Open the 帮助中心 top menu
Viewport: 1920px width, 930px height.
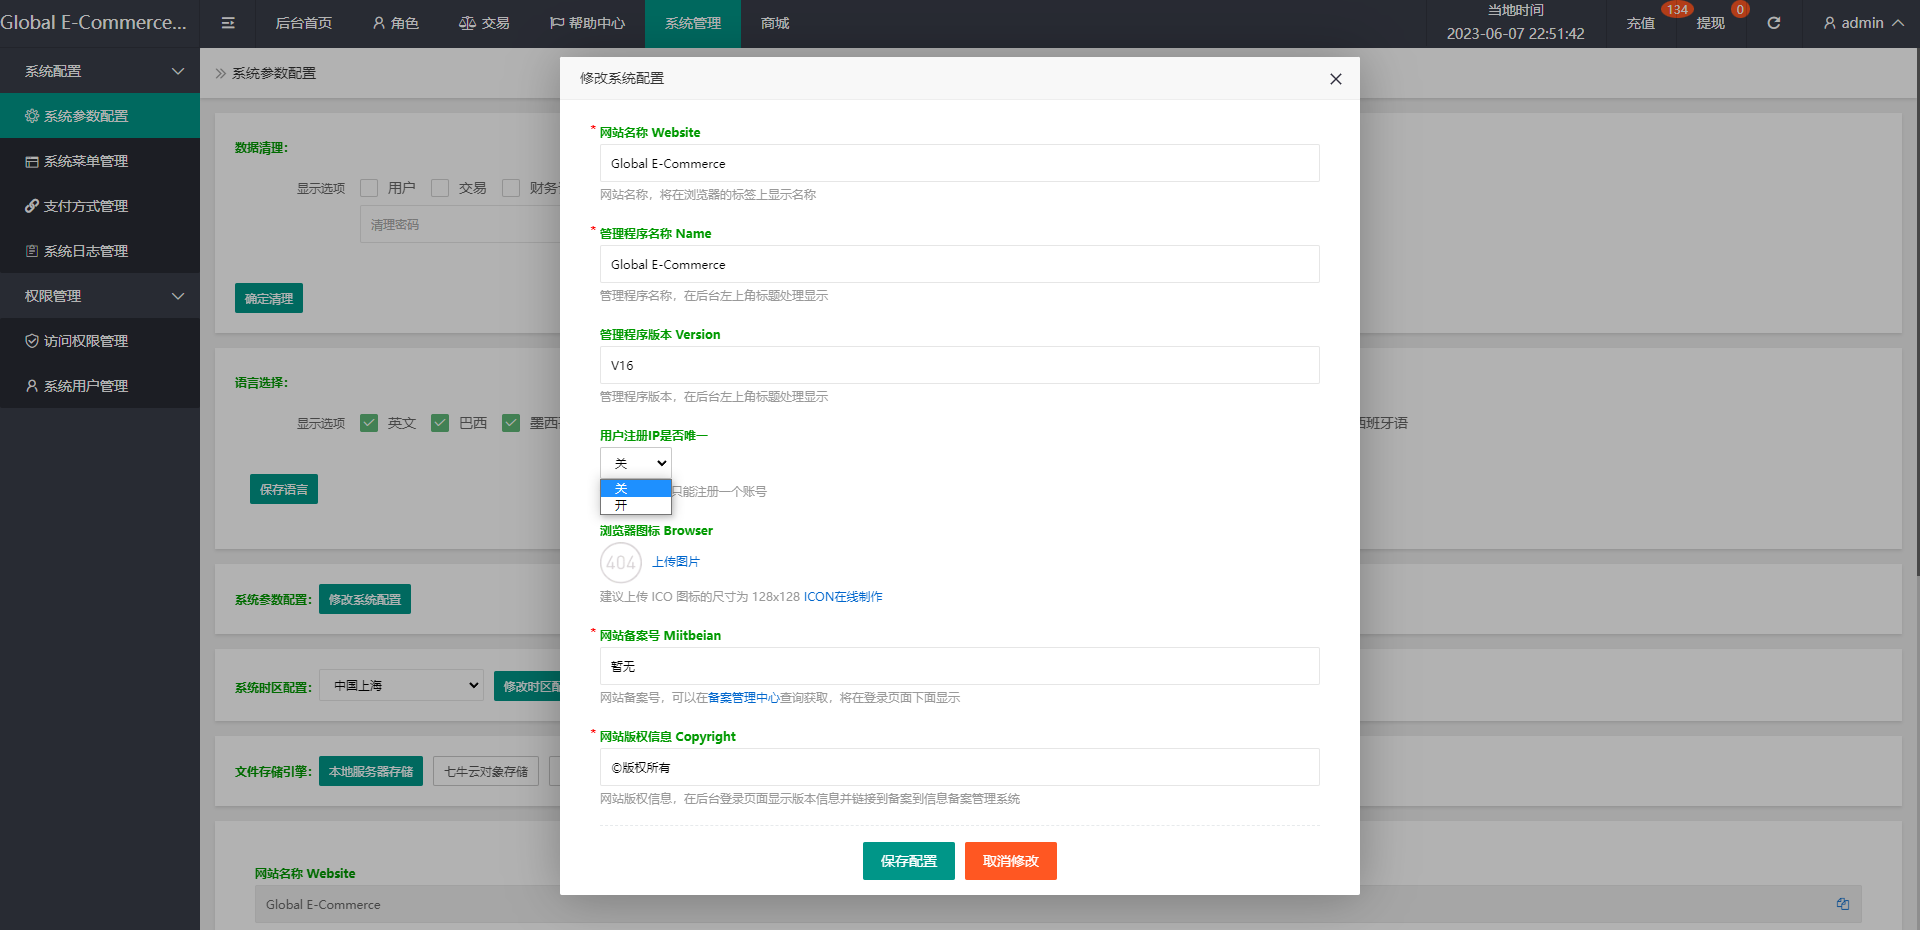click(x=587, y=23)
